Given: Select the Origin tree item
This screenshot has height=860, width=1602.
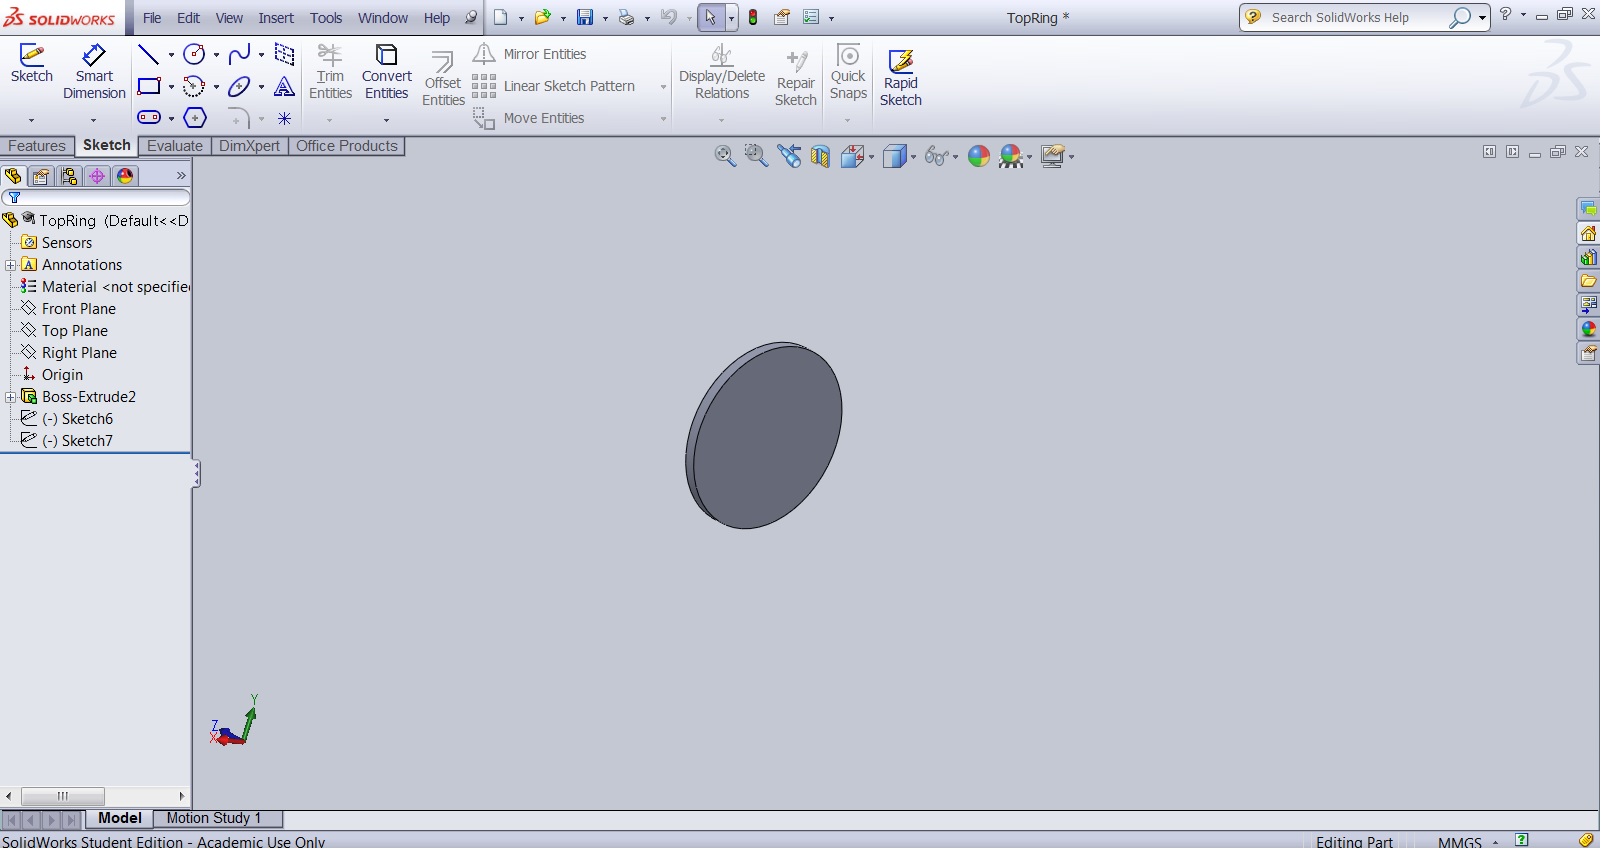Looking at the screenshot, I should click(x=62, y=375).
